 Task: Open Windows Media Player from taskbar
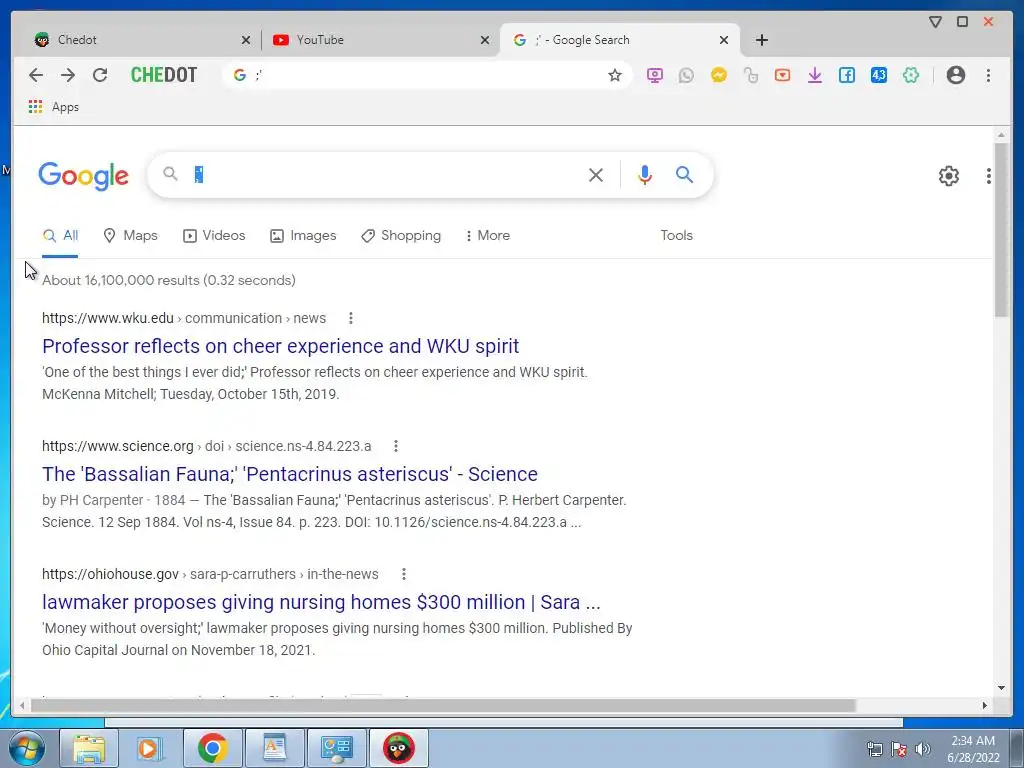click(150, 748)
